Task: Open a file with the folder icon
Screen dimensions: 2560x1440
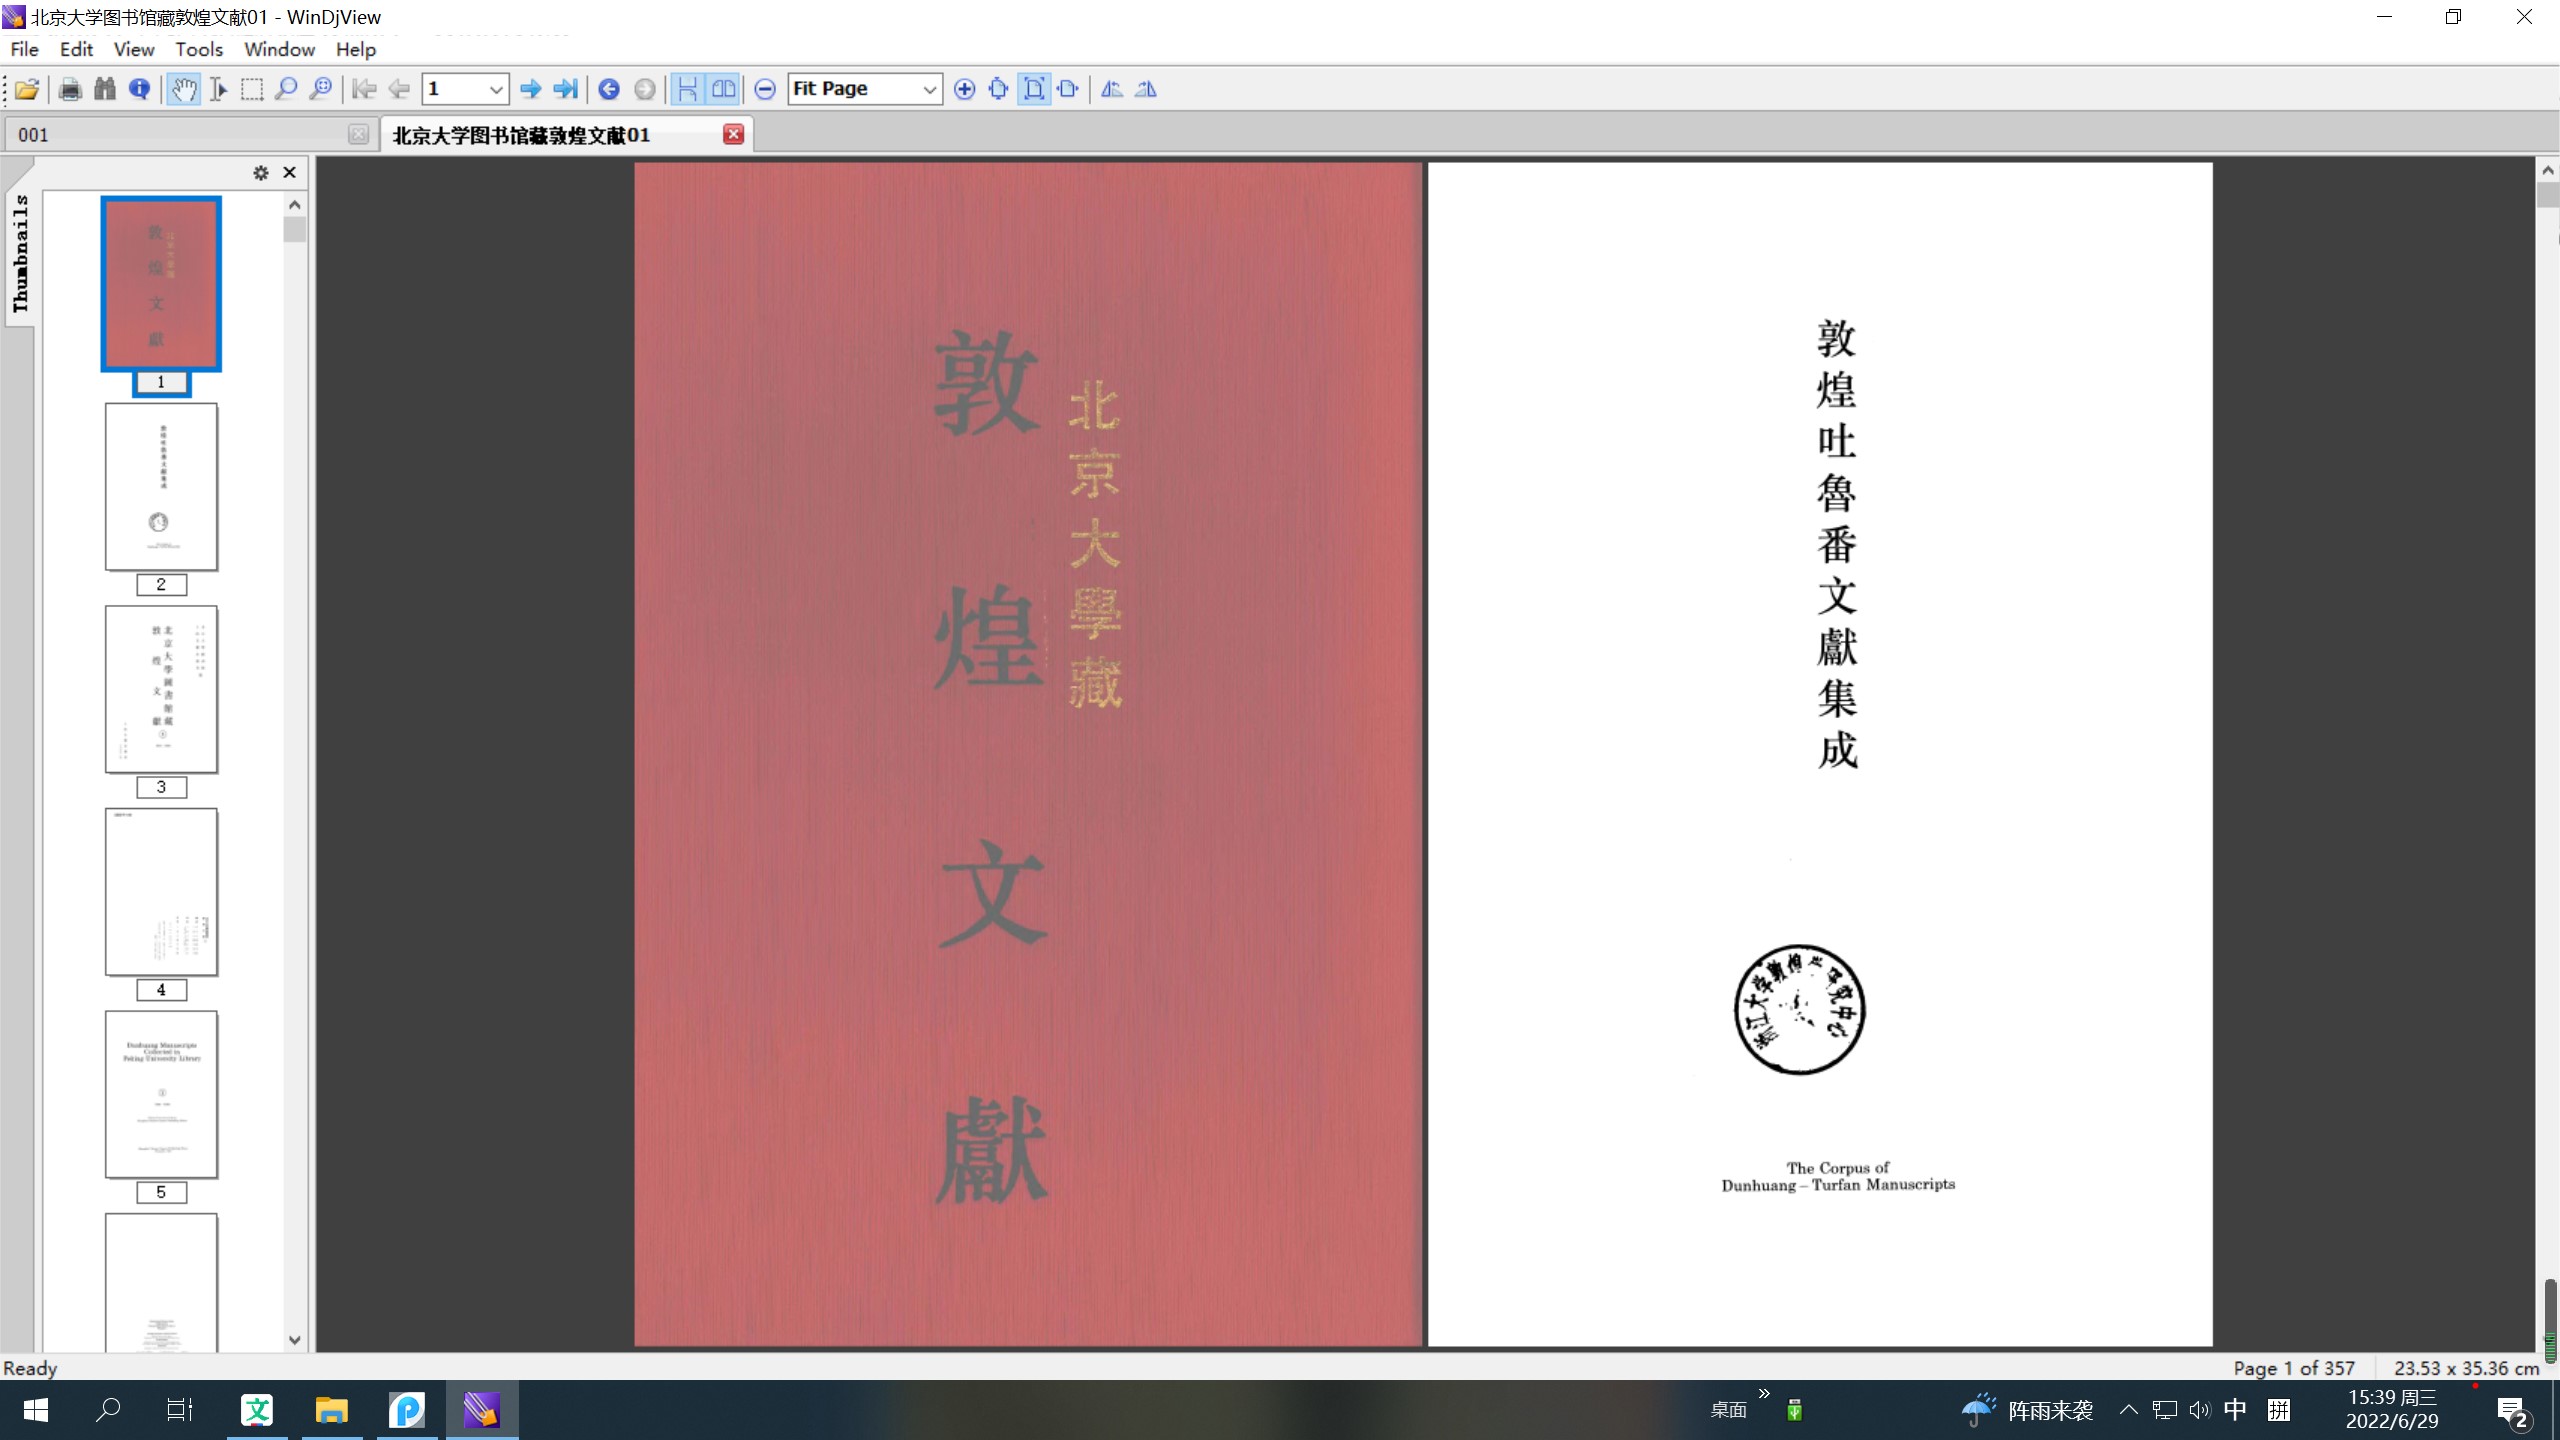Action: coord(27,89)
